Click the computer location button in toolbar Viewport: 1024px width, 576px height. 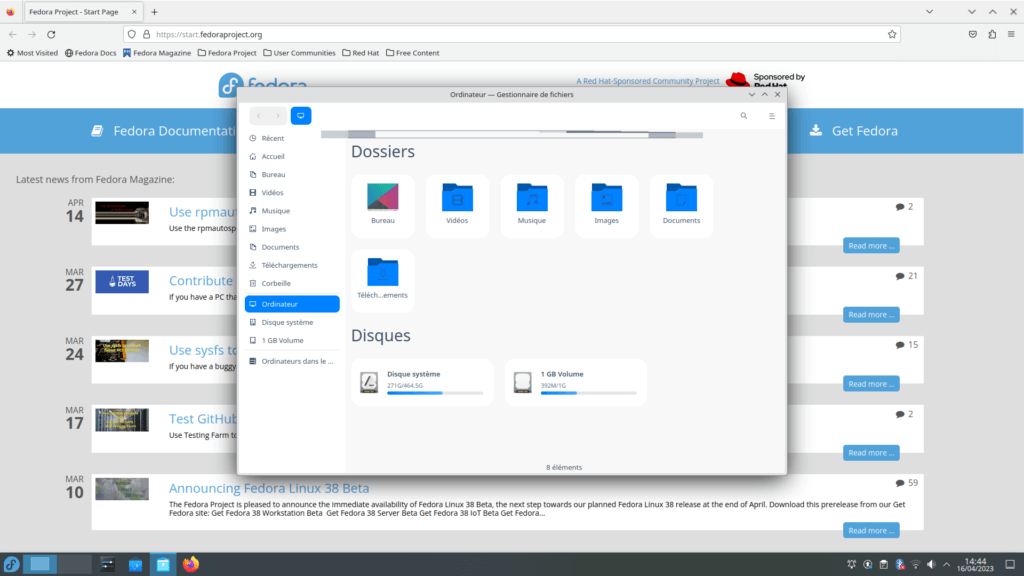click(x=301, y=116)
